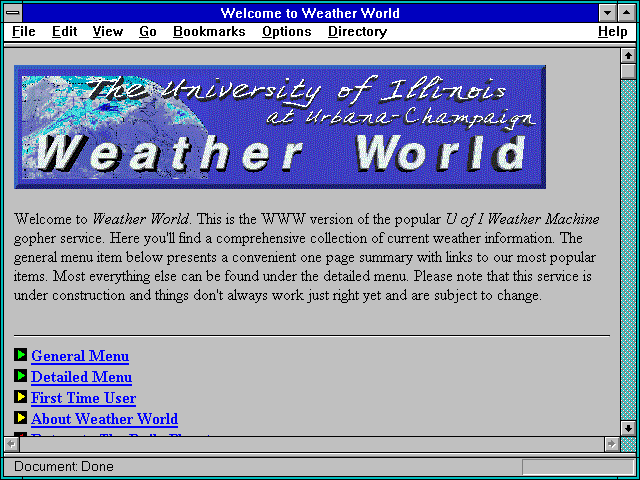Open the Edit menu
Image resolution: width=640 pixels, height=480 pixels.
[x=64, y=31]
